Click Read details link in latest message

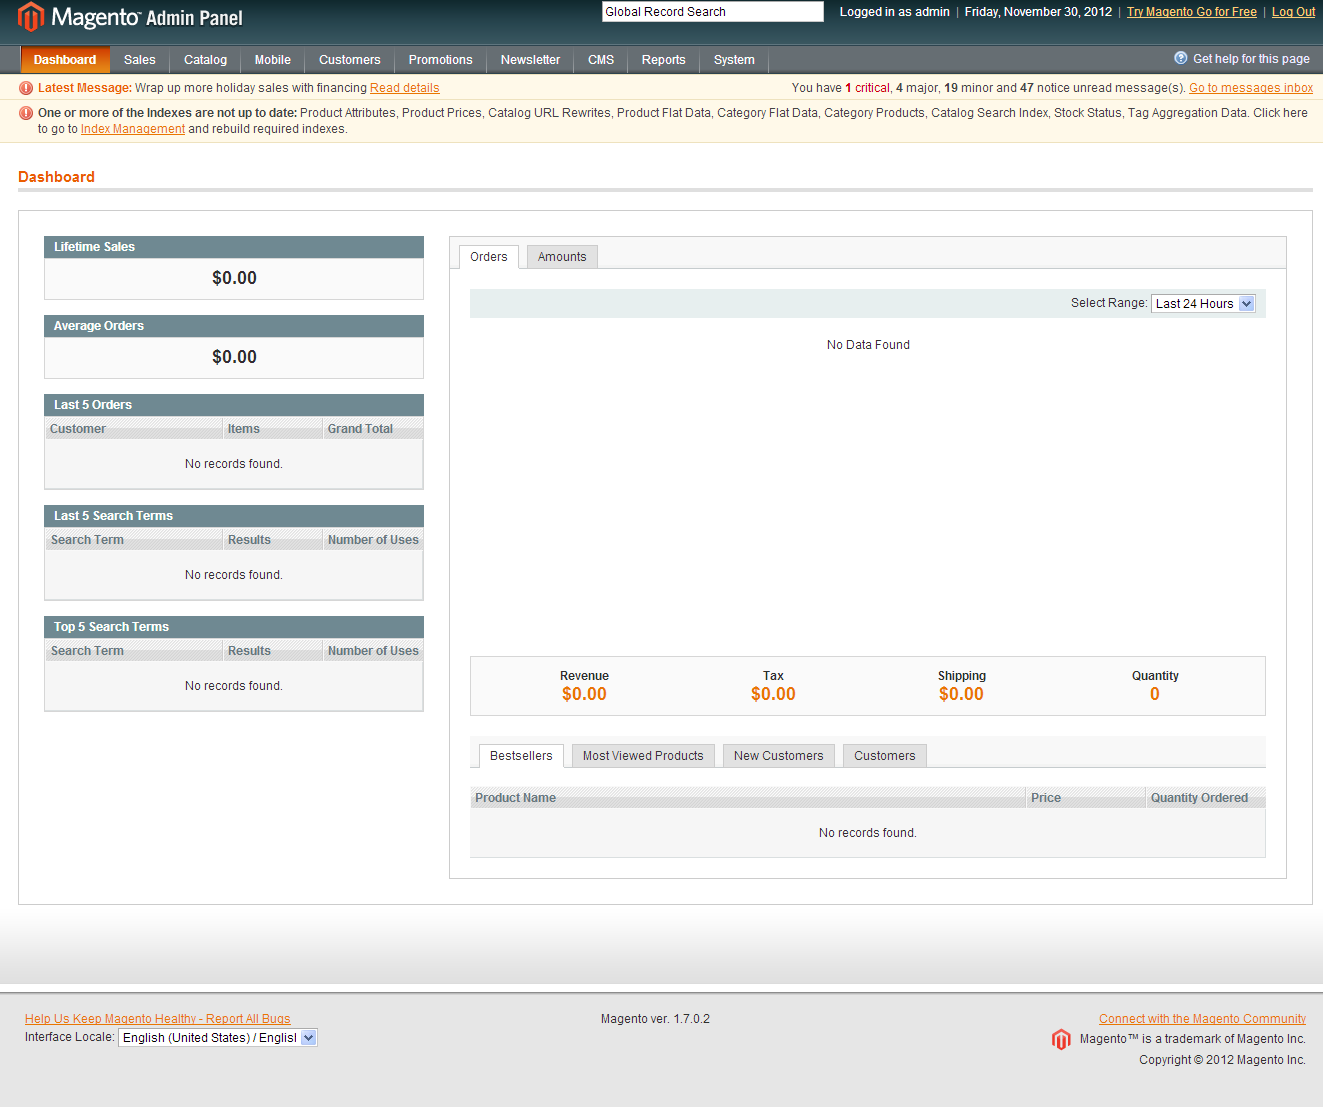click(404, 88)
